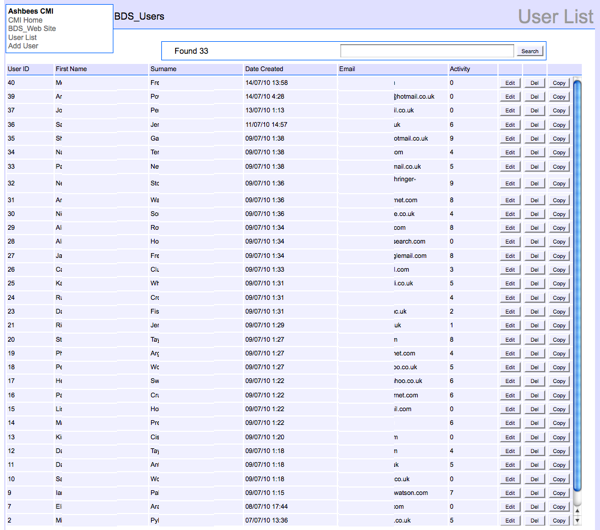Edit user with ID 35
600x530 pixels.
point(510,139)
